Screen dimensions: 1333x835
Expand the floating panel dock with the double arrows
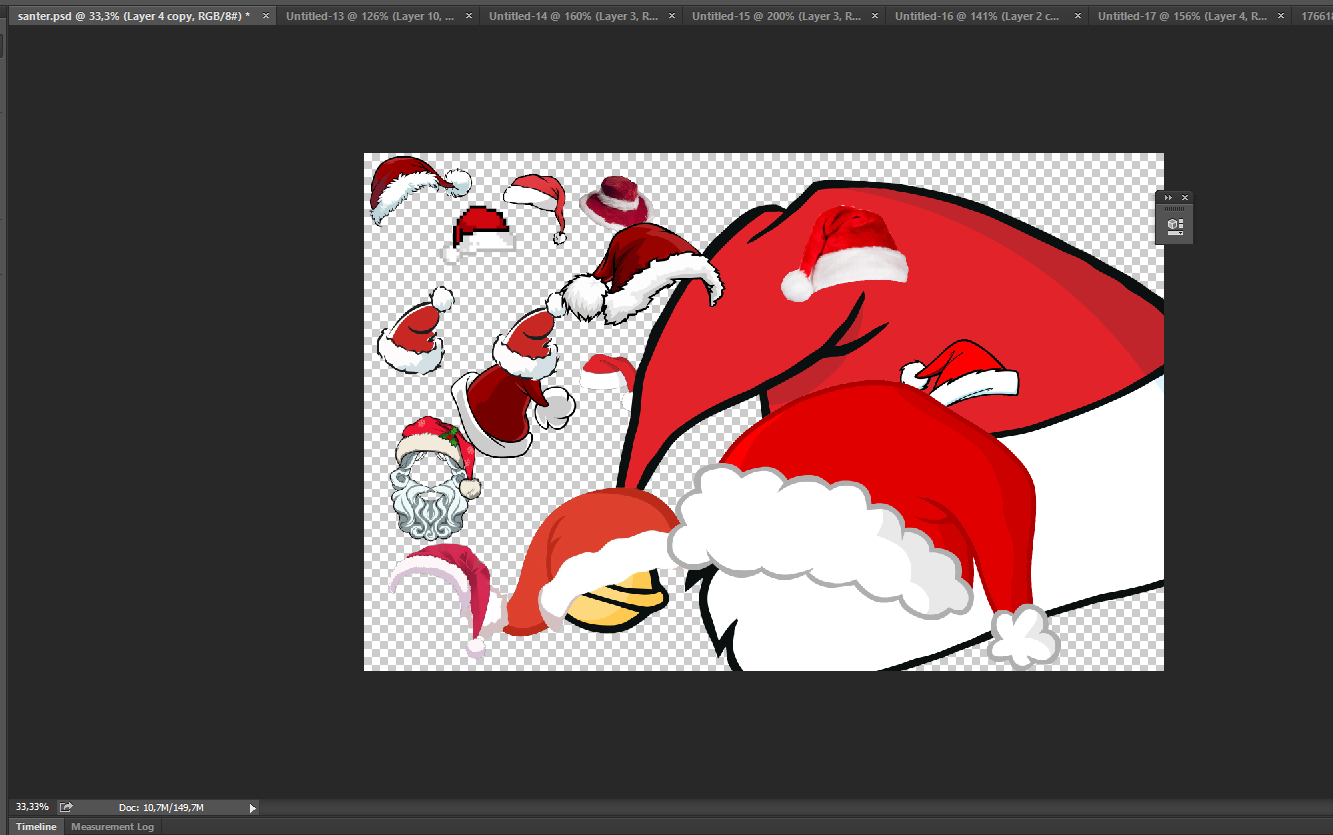(x=1168, y=198)
